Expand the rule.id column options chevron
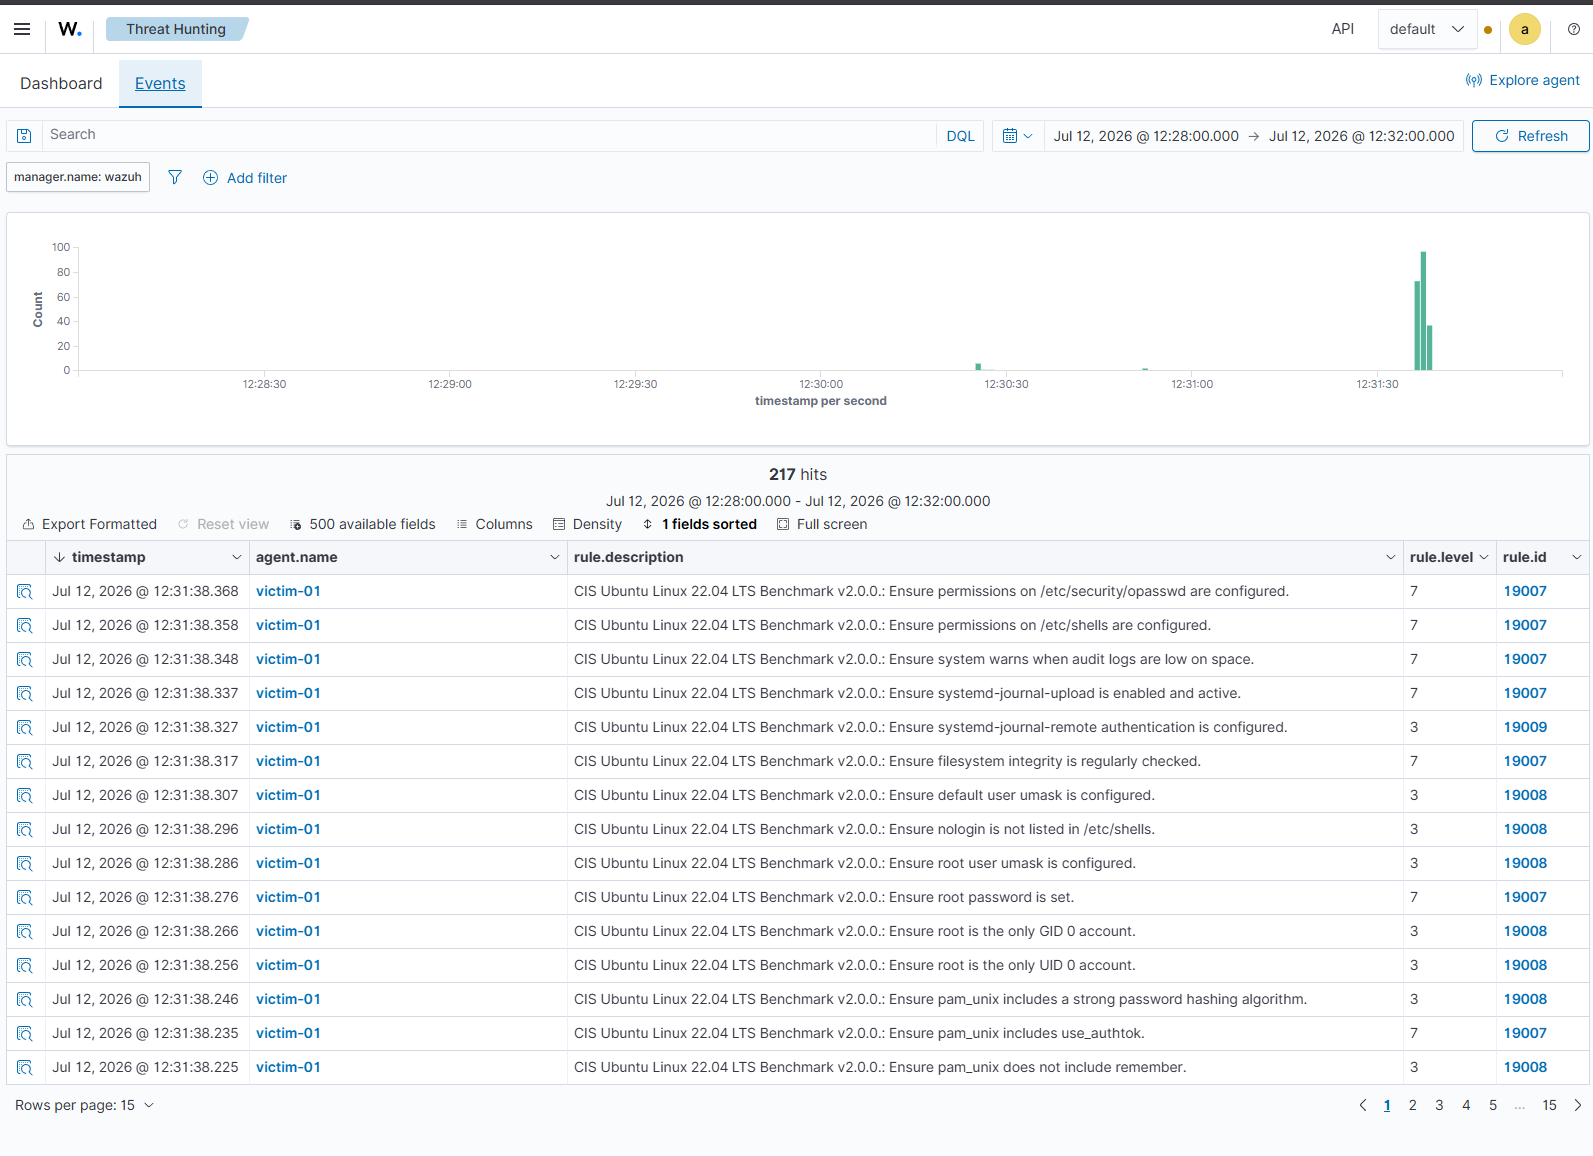The image size is (1593, 1156). click(1577, 557)
